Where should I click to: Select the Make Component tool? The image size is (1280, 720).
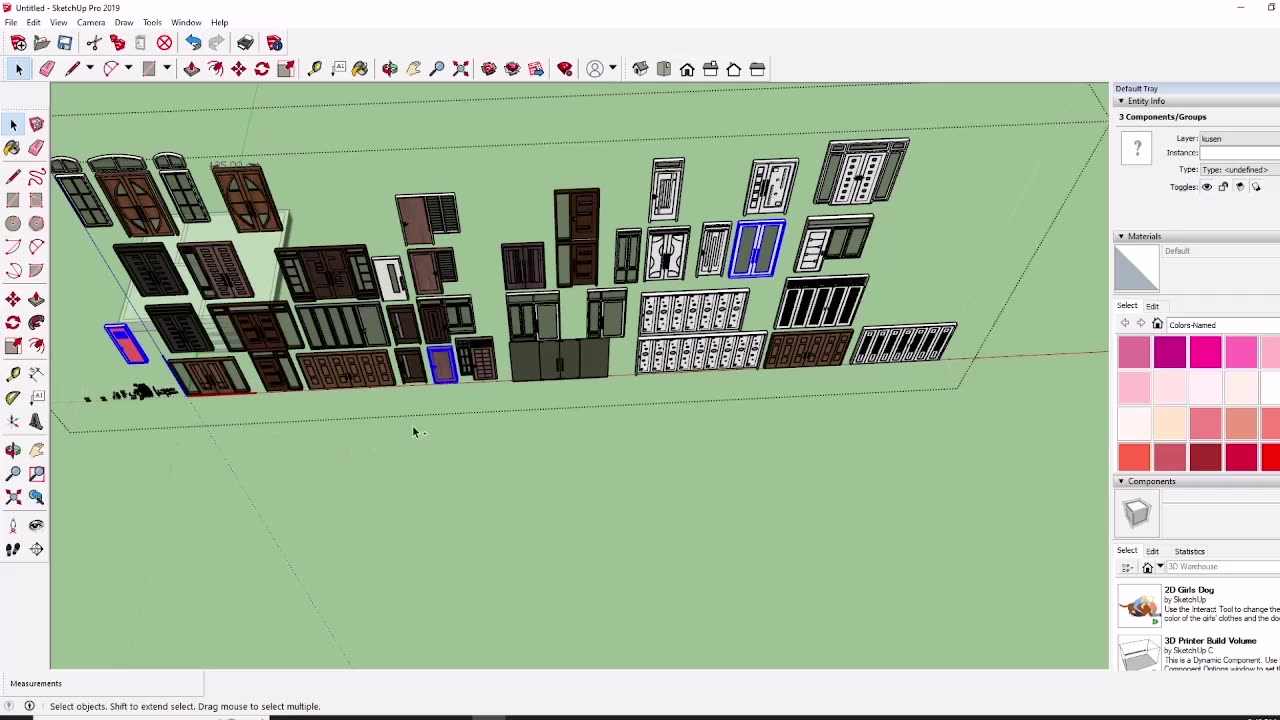click(x=36, y=124)
